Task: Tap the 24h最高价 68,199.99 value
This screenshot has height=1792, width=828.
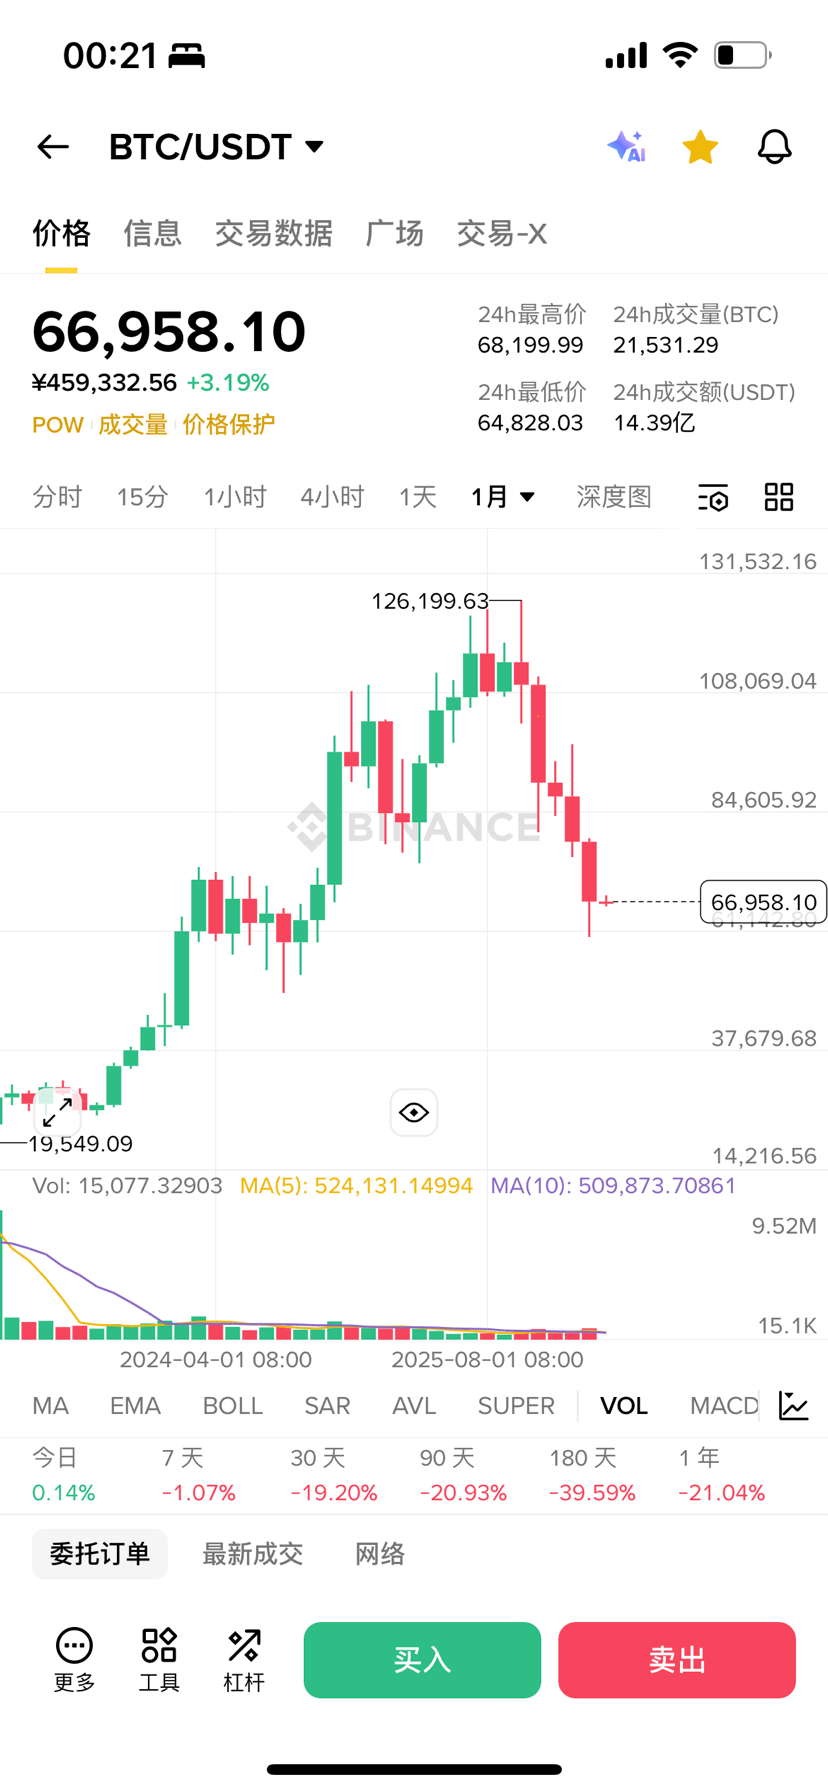Action: pyautogui.click(x=530, y=345)
